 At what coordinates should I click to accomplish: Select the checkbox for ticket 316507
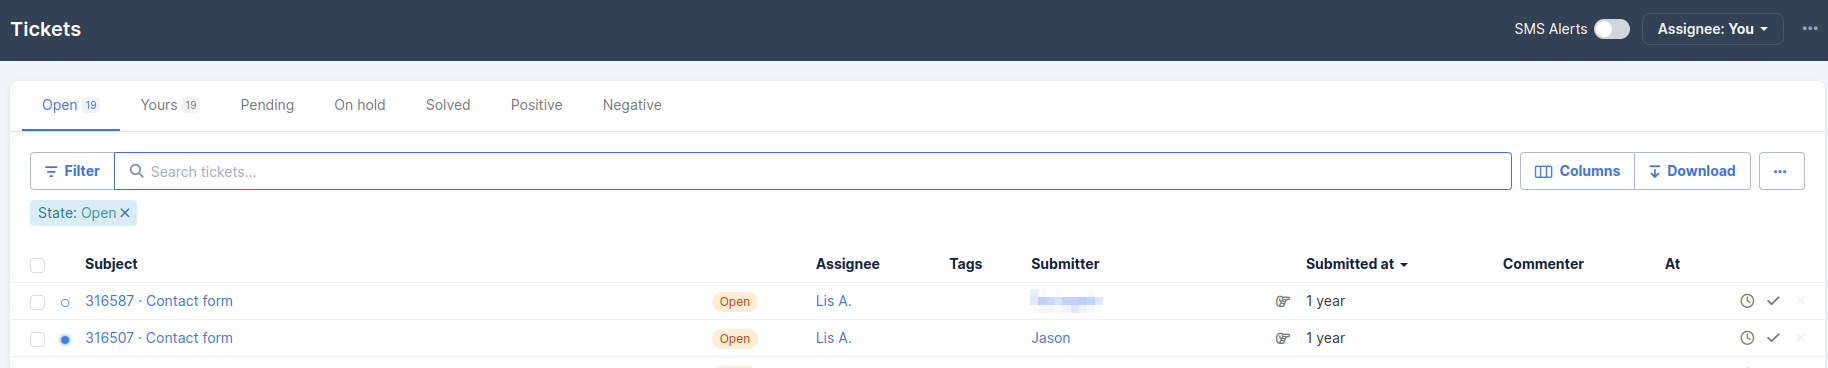point(38,339)
